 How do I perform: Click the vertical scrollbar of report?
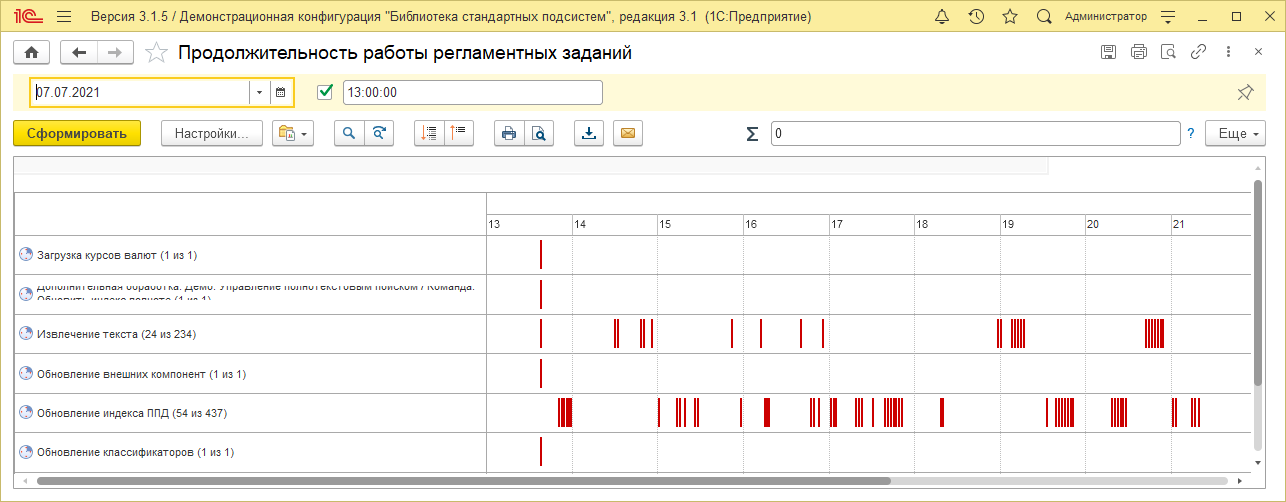(x=1258, y=283)
